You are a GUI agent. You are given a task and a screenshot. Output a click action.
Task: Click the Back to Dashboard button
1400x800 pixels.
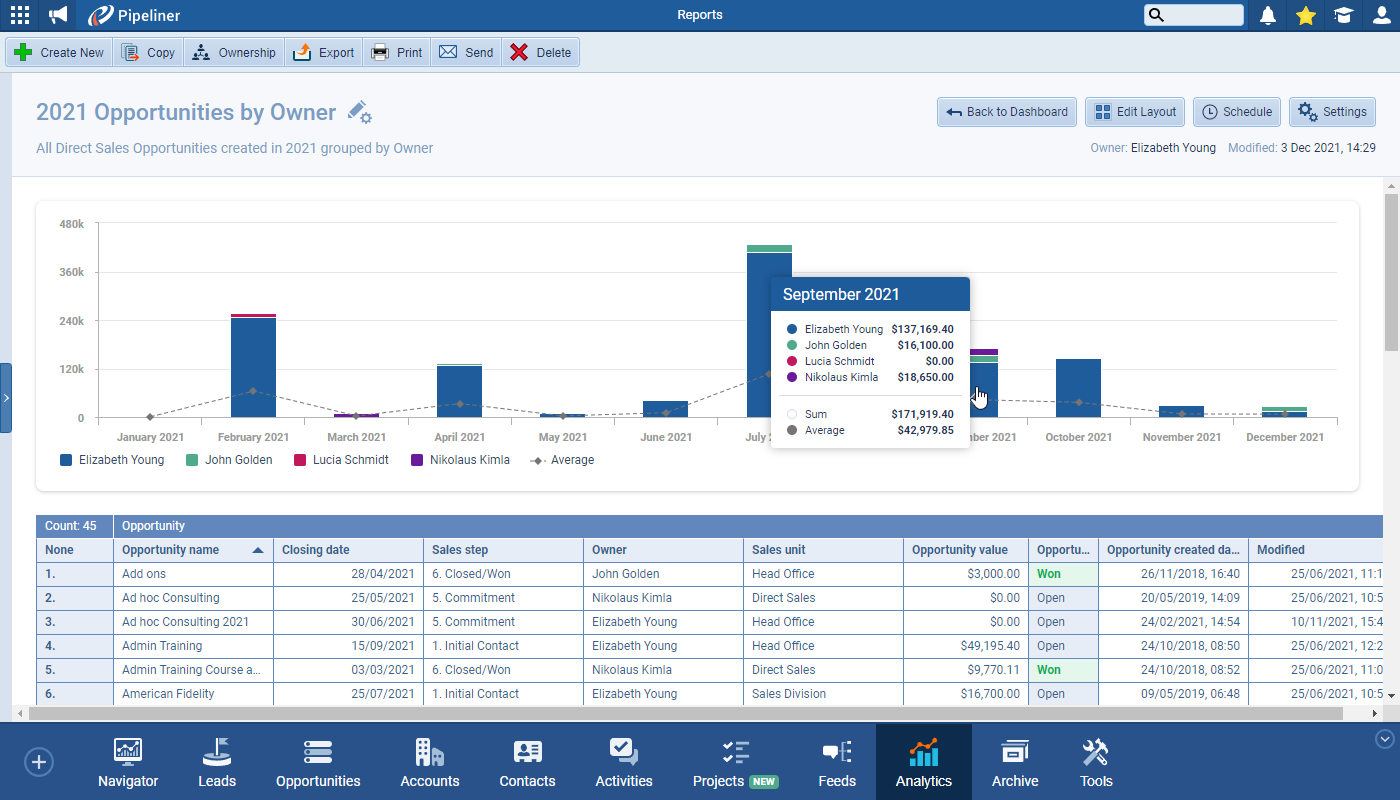tap(1006, 112)
